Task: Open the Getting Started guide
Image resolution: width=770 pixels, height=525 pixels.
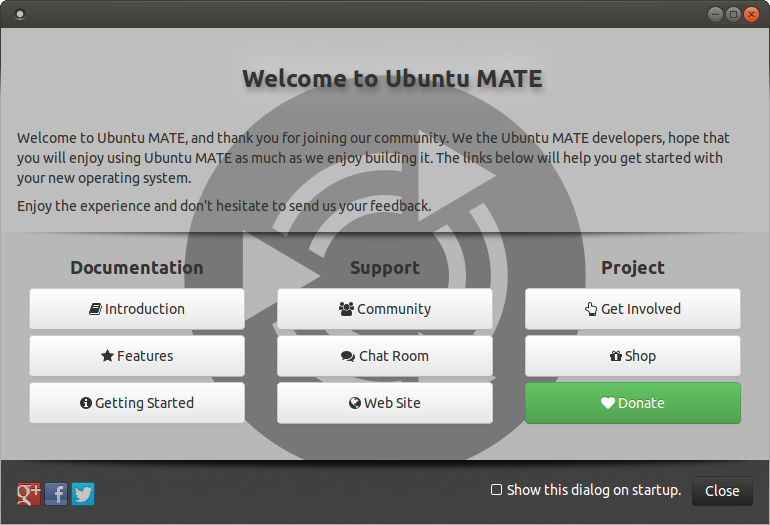Action: pyautogui.click(x=137, y=403)
